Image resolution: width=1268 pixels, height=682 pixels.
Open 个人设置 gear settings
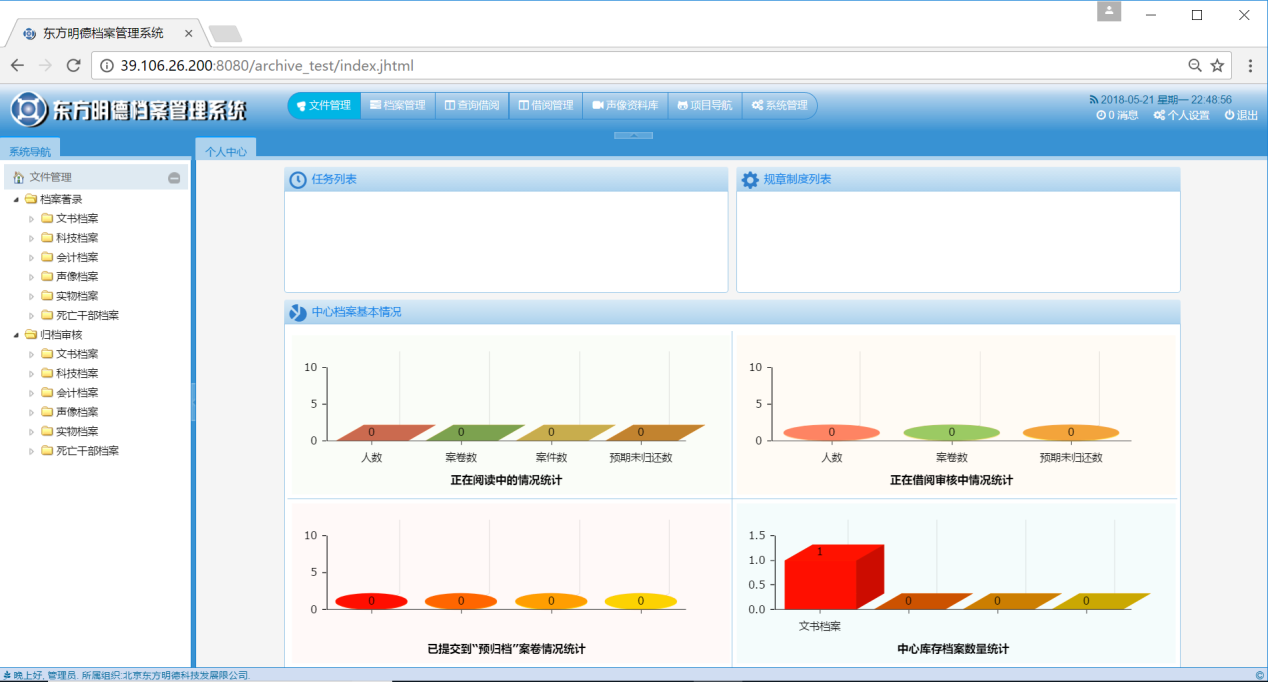point(1181,115)
